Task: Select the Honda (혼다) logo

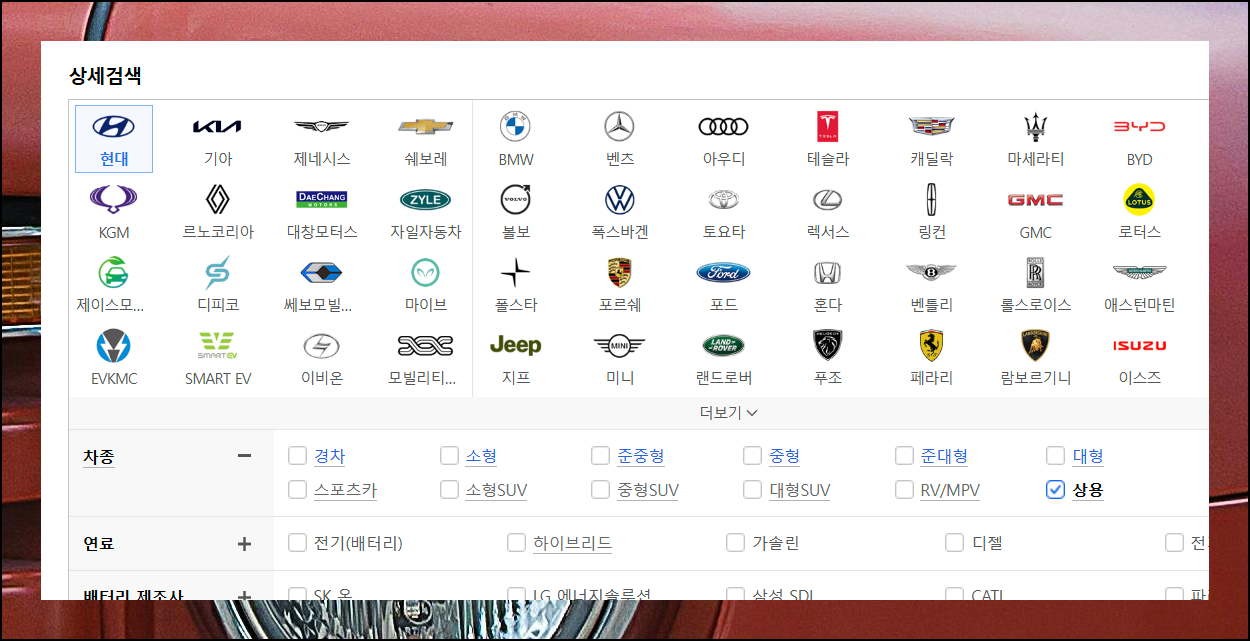Action: 827,272
